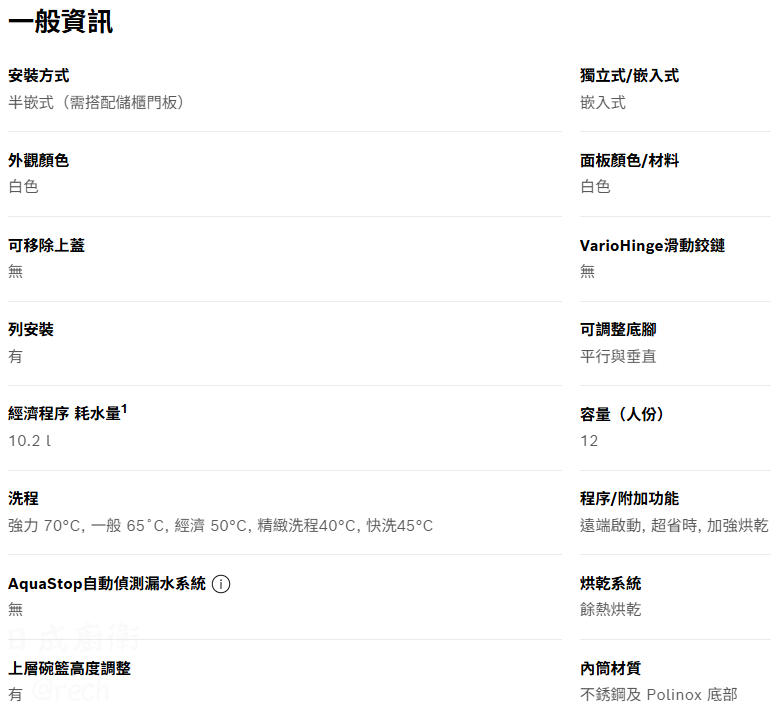
Task: Select the 經濟程序 耗水量 label
Action: click(x=67, y=412)
